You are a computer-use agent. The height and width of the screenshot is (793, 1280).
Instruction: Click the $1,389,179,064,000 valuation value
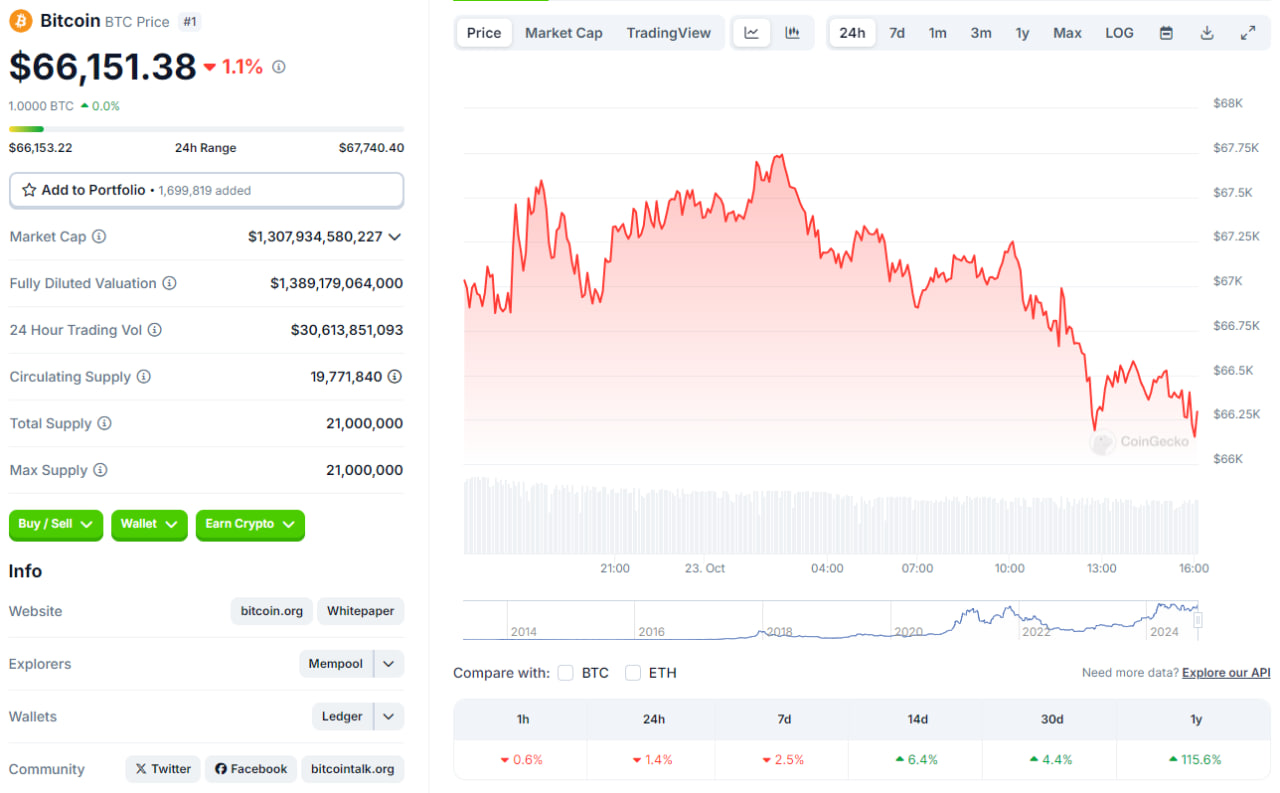337,283
